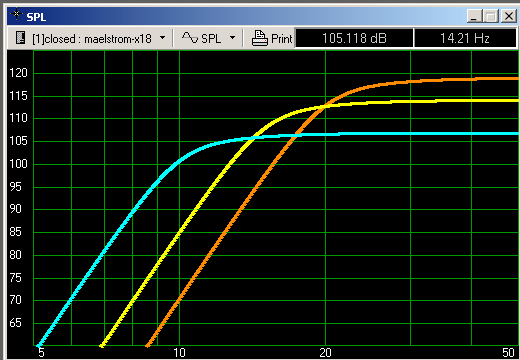The image size is (520, 360).
Task: Expand the SPL graph type dropdown
Action: pos(233,38)
